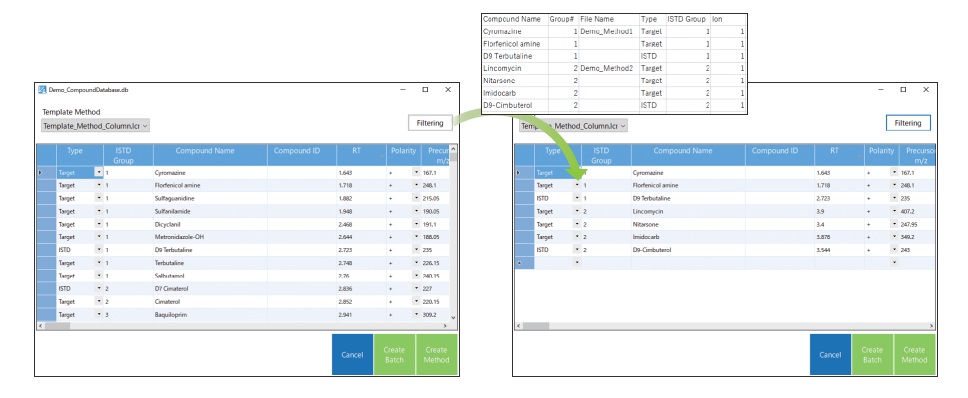
Task: Open Type dropdown for Sulfaguanidine row
Action: click(x=99, y=198)
